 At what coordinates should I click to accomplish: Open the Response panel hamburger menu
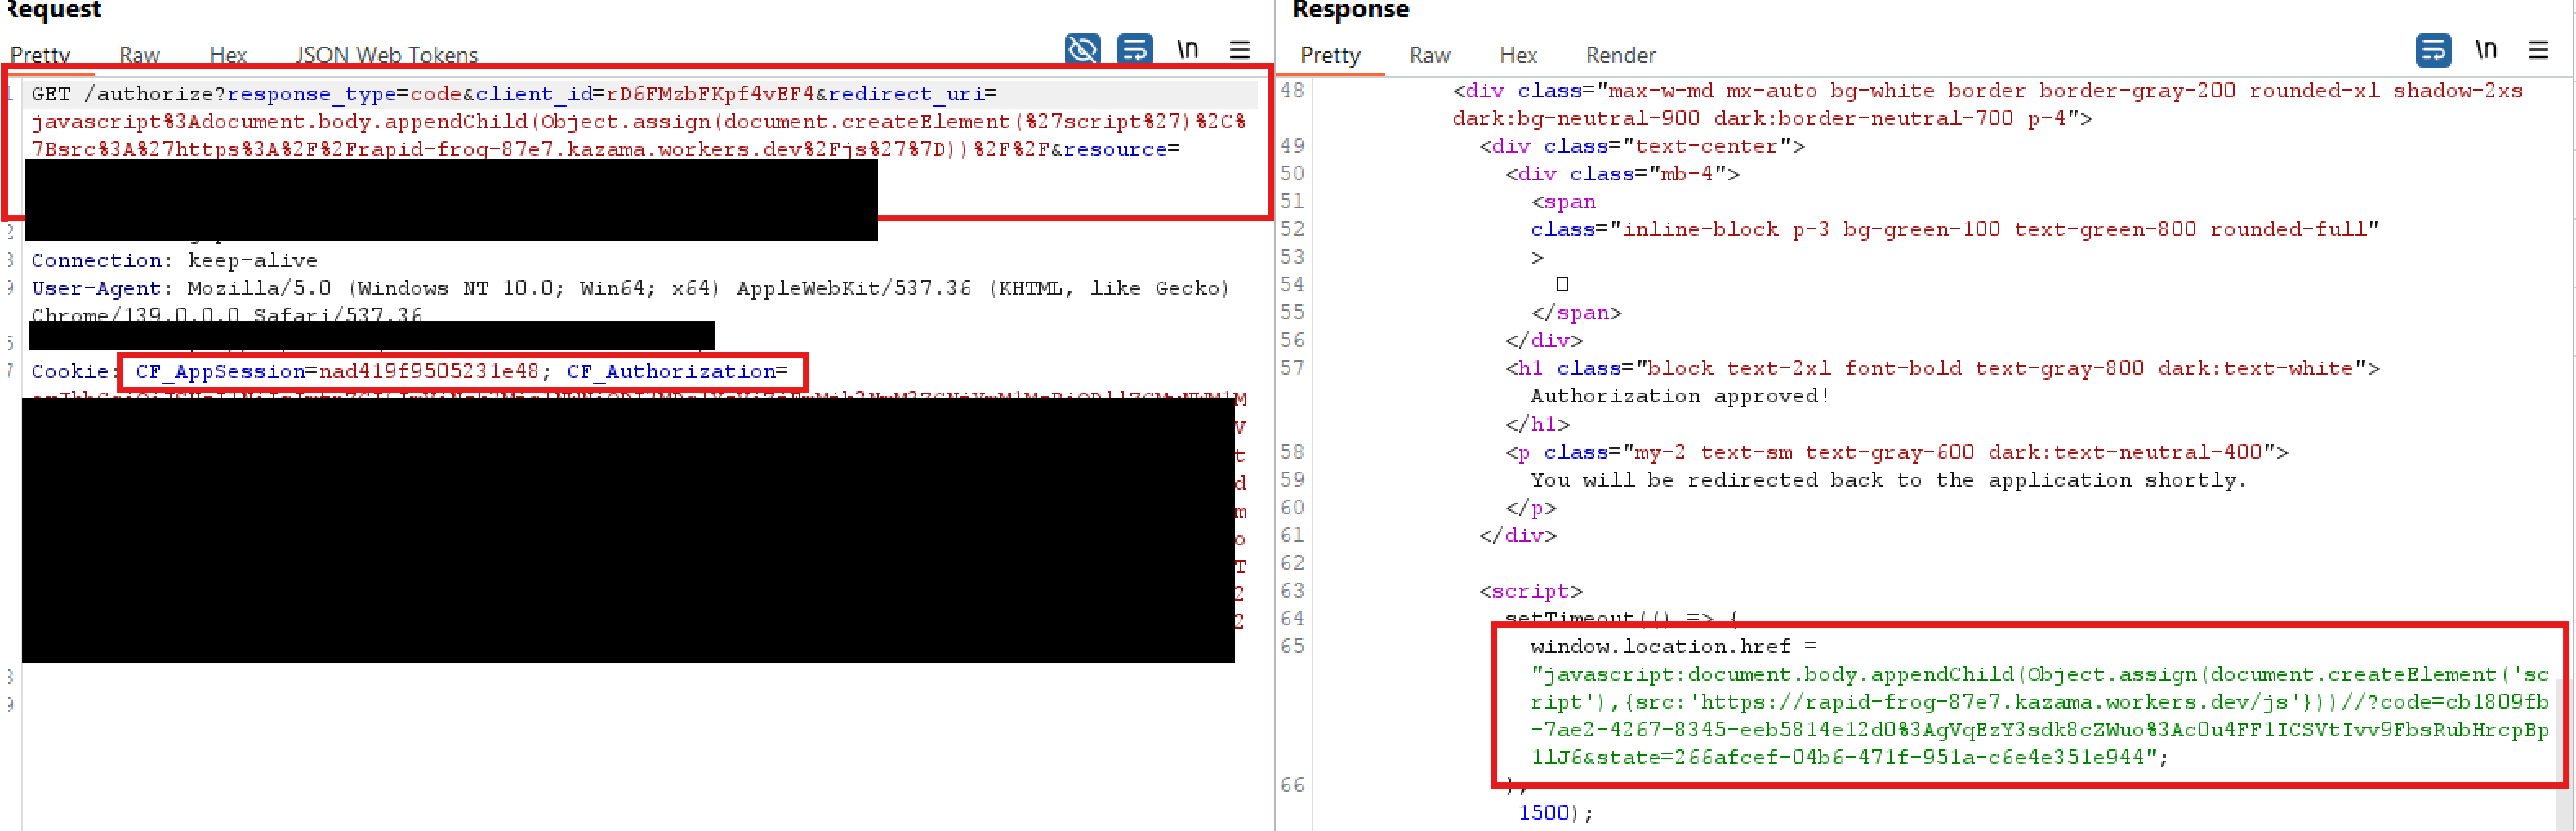[2537, 49]
